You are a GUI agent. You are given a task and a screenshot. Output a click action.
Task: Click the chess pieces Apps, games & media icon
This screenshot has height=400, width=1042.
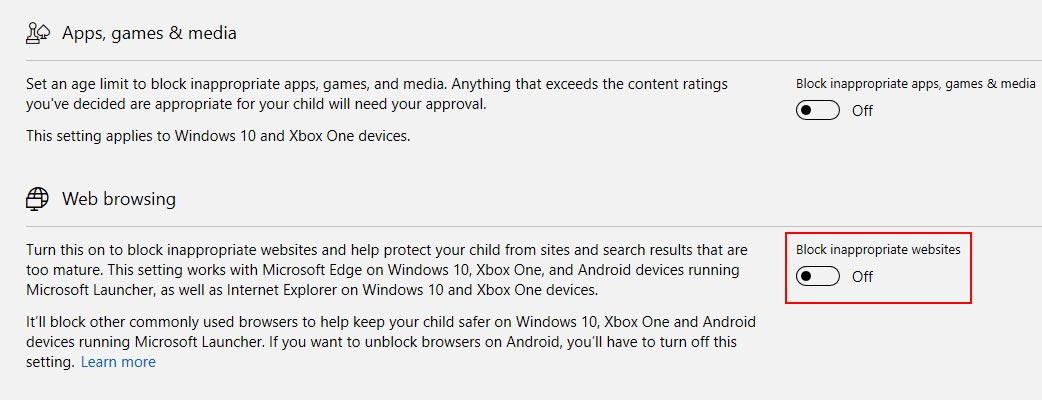[38, 33]
